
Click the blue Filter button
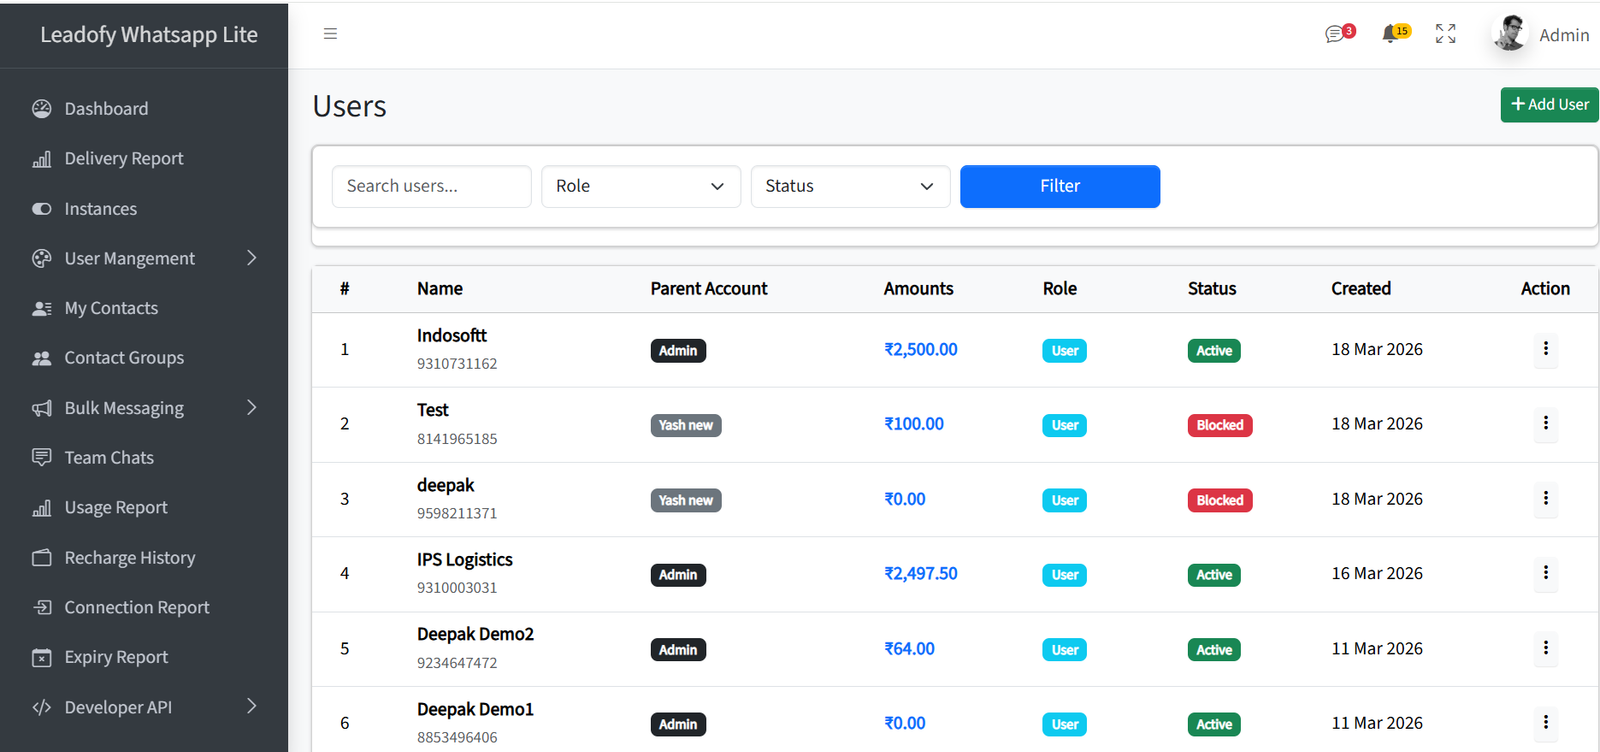[x=1060, y=186]
